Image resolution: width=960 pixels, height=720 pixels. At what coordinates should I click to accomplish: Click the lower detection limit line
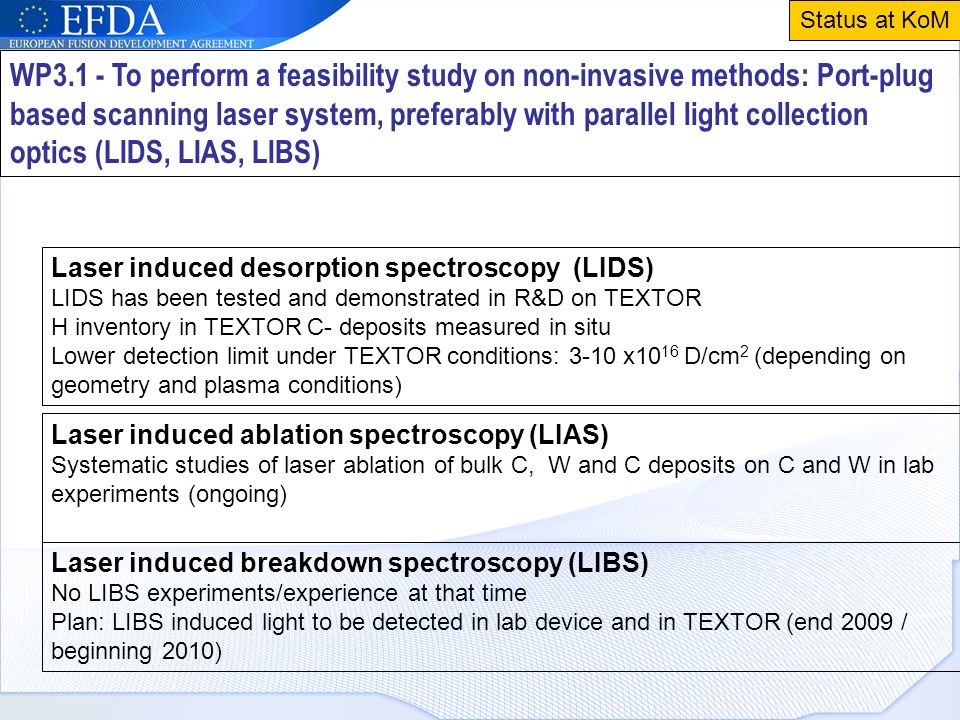479,356
